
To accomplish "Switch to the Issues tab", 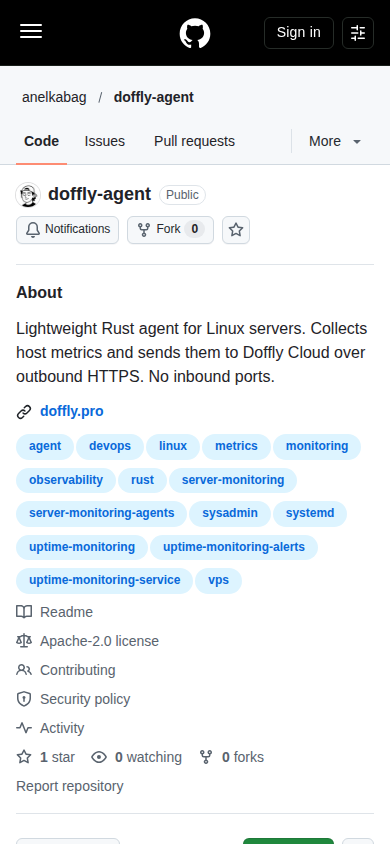I will 104,142.
